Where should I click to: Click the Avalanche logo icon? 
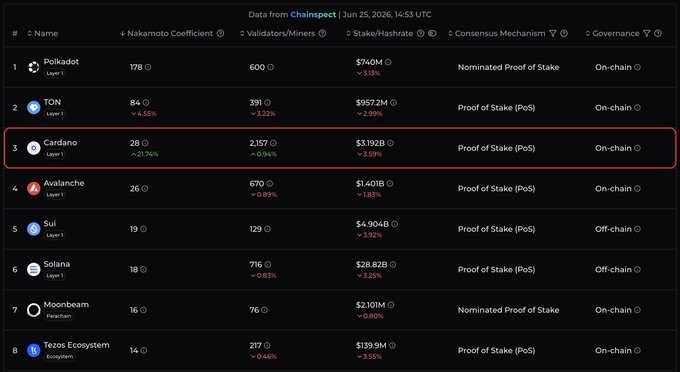point(33,189)
